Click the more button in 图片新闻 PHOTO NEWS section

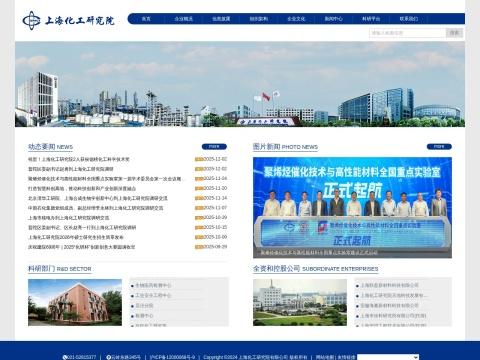click(439, 147)
